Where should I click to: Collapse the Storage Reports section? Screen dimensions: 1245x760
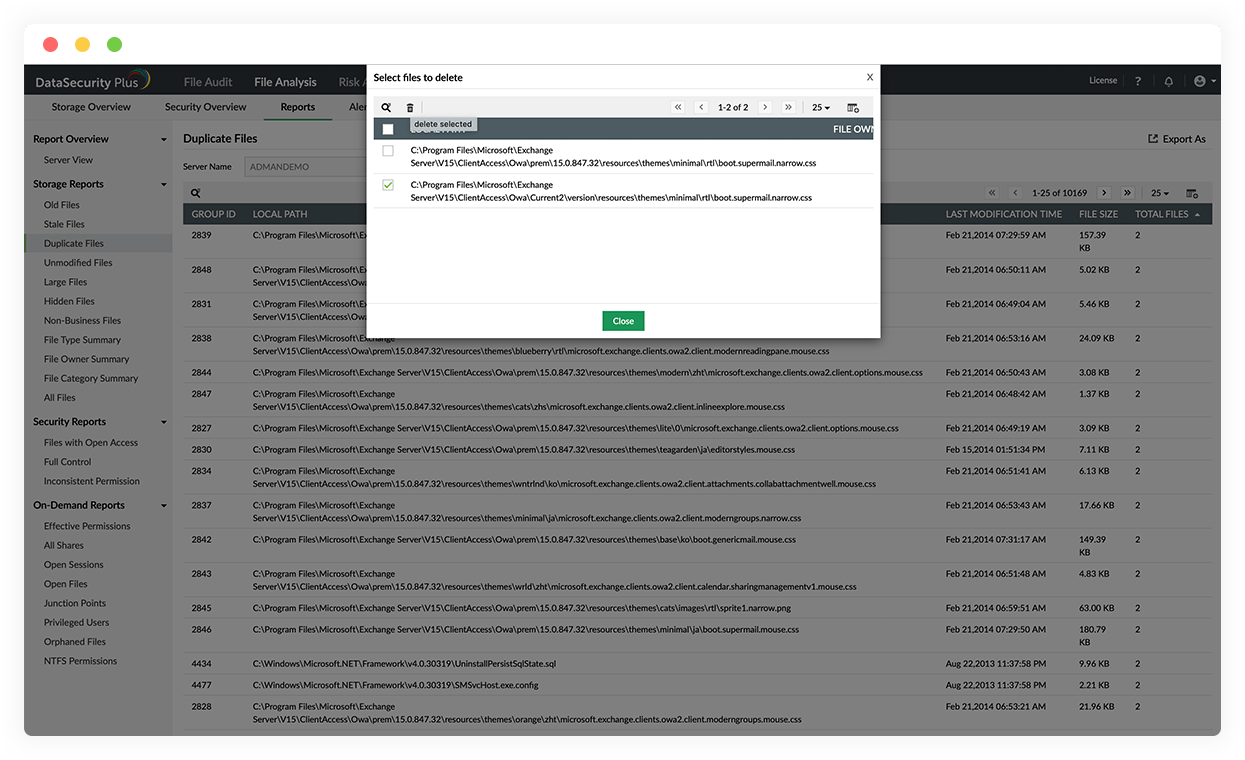point(164,184)
